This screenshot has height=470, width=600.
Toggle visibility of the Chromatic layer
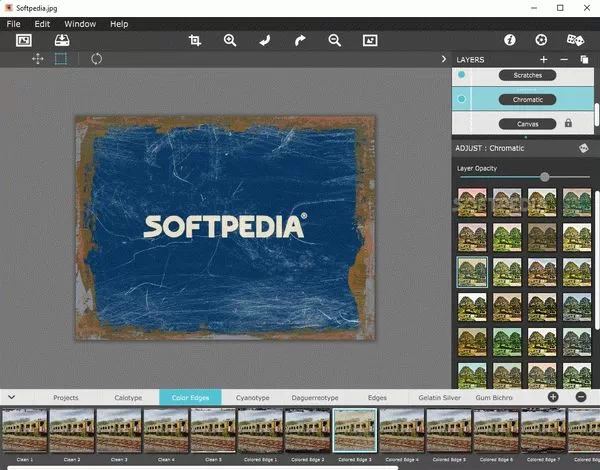461,99
